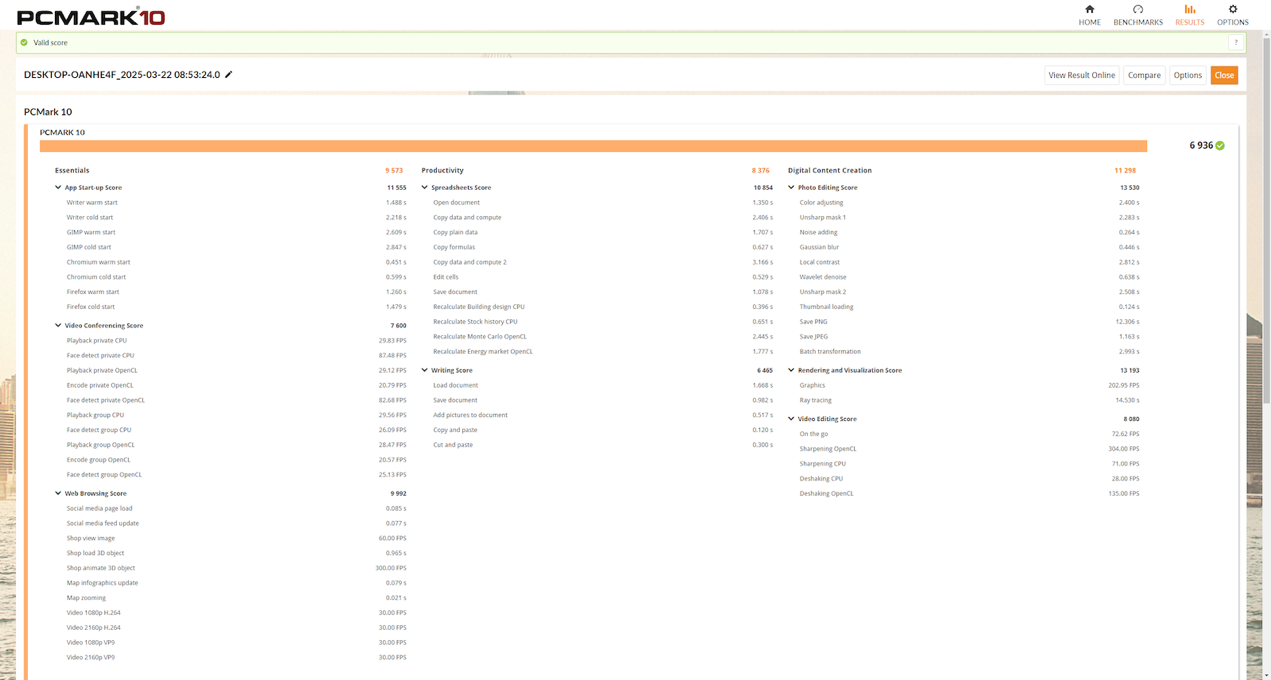
Task: Select the Productivity heading
Action: (443, 170)
